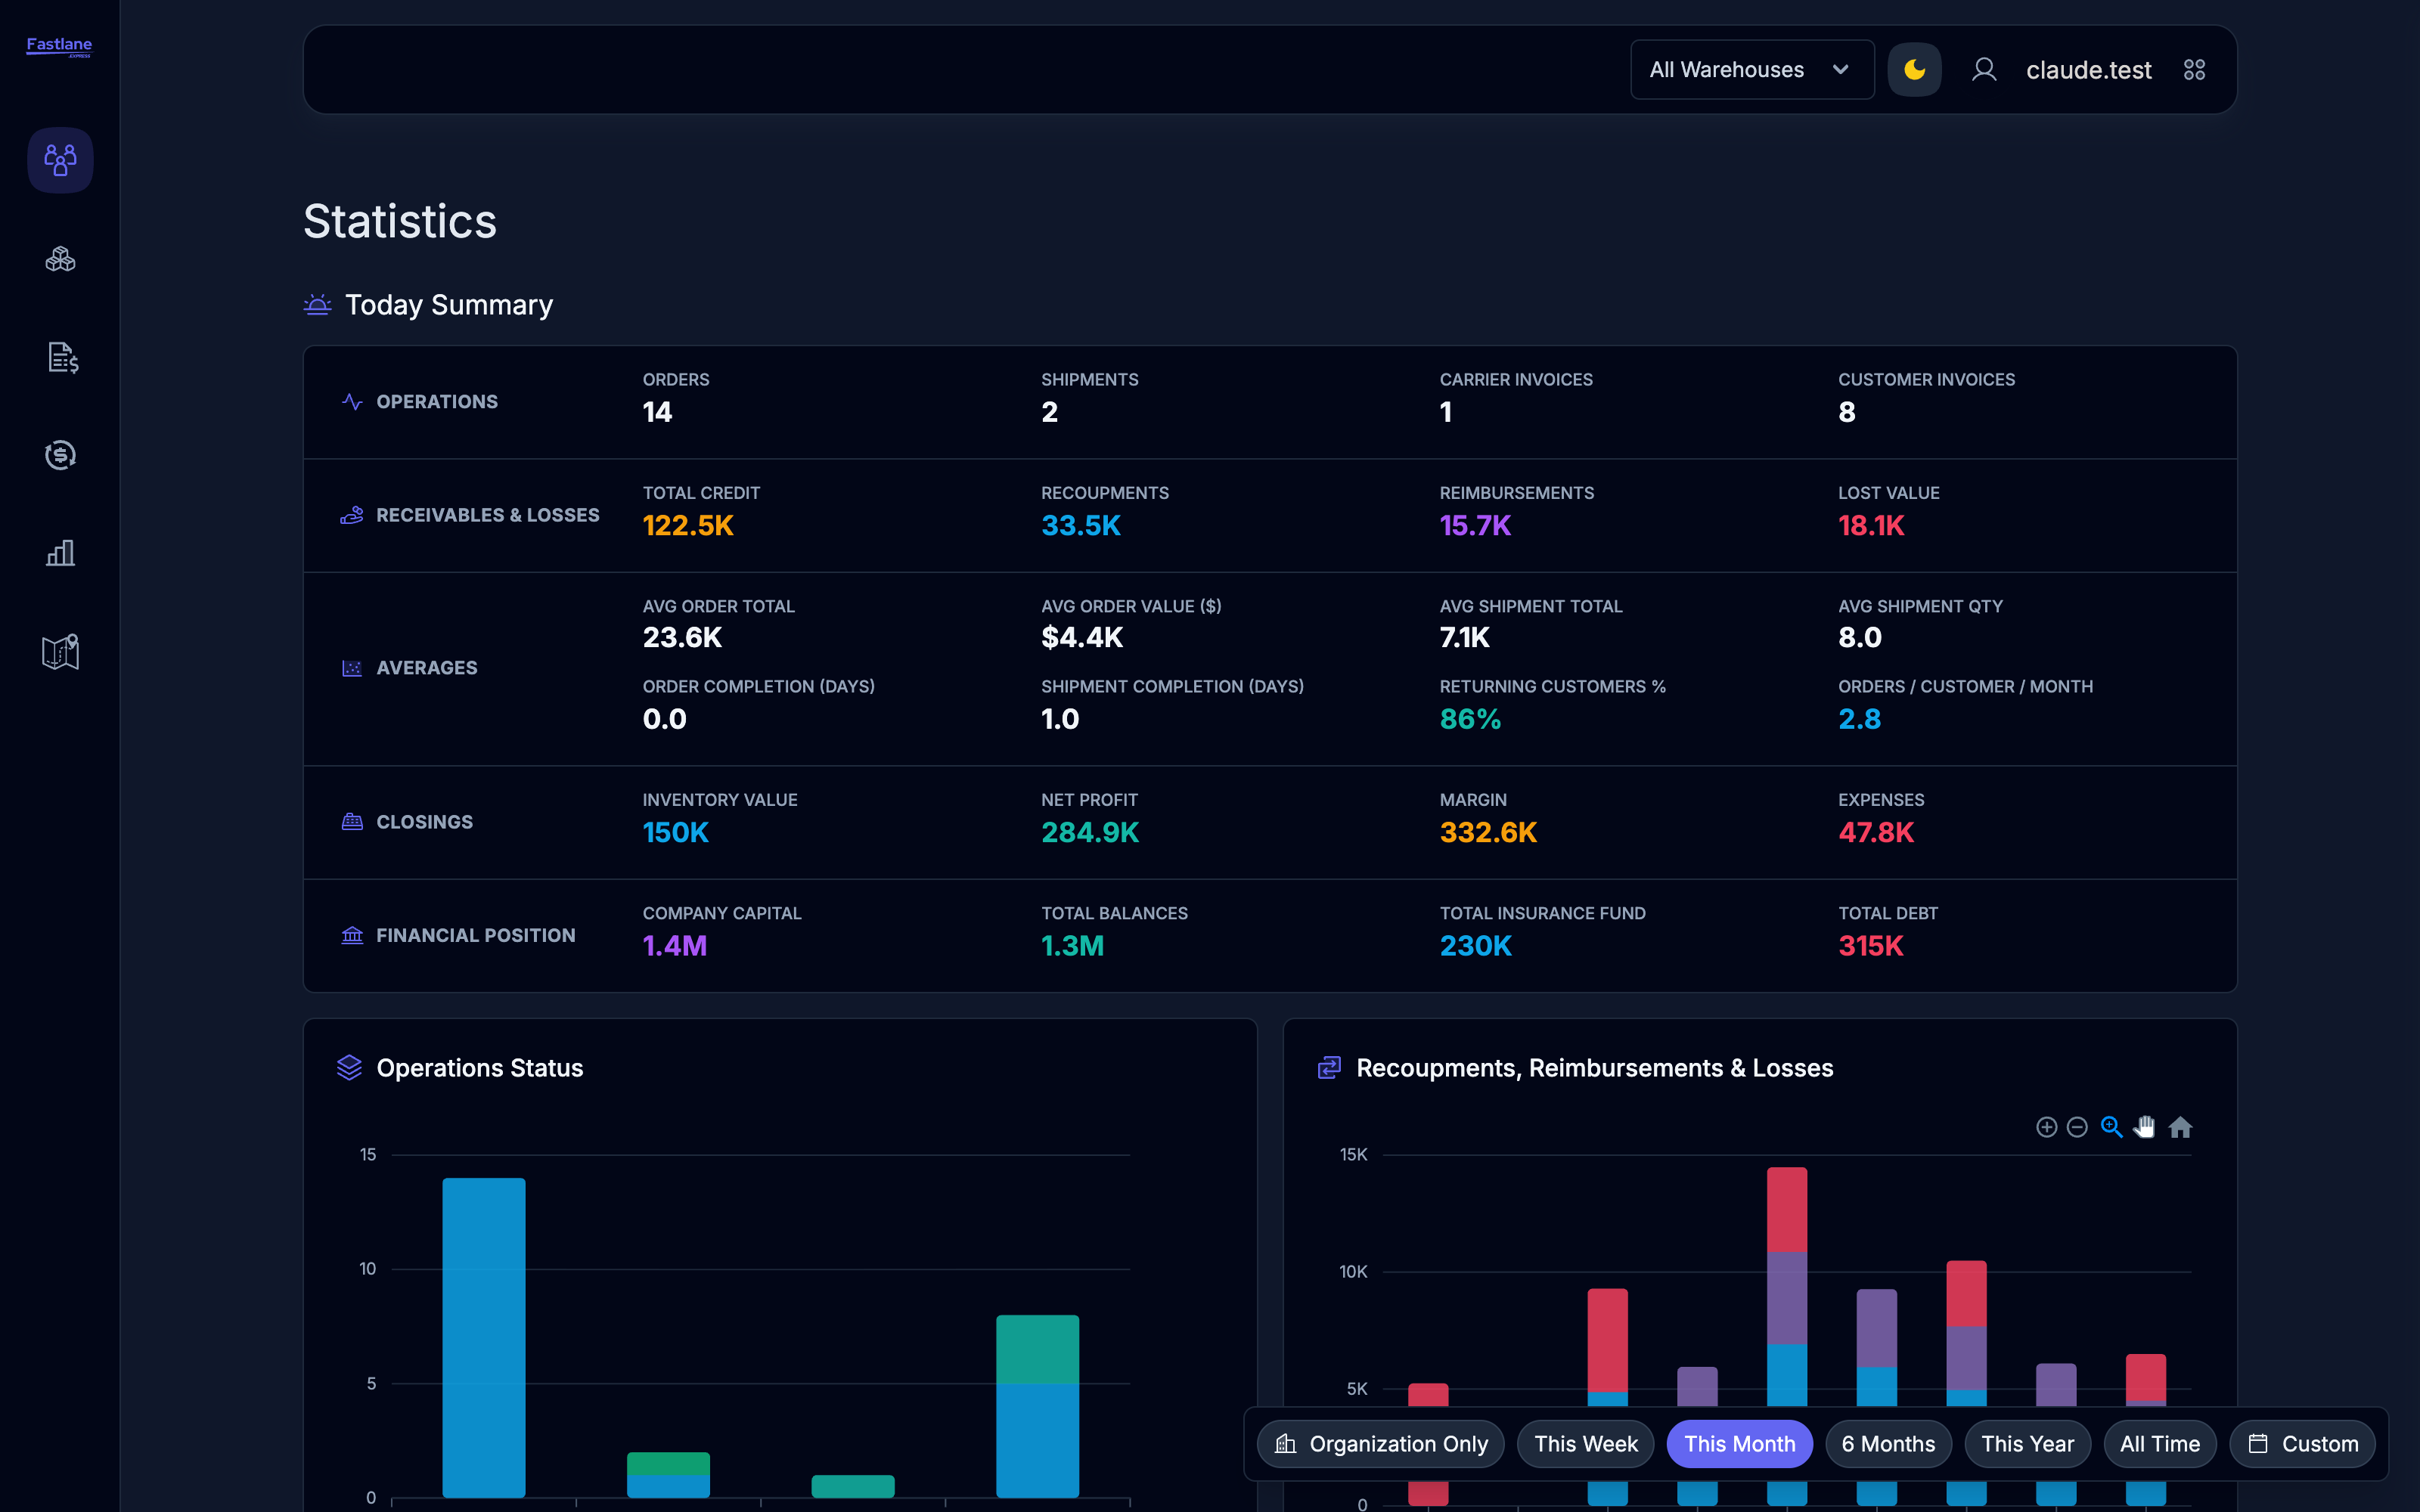Click the chart zoom-in plus icon
The width and height of the screenshot is (2420, 1512).
pyautogui.click(x=2047, y=1127)
